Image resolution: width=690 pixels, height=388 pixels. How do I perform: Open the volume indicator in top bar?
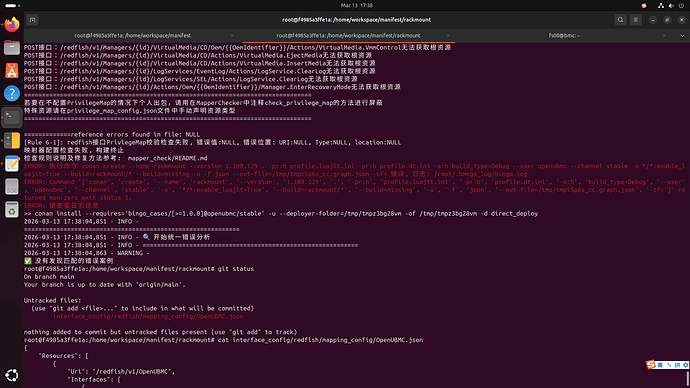click(671, 6)
